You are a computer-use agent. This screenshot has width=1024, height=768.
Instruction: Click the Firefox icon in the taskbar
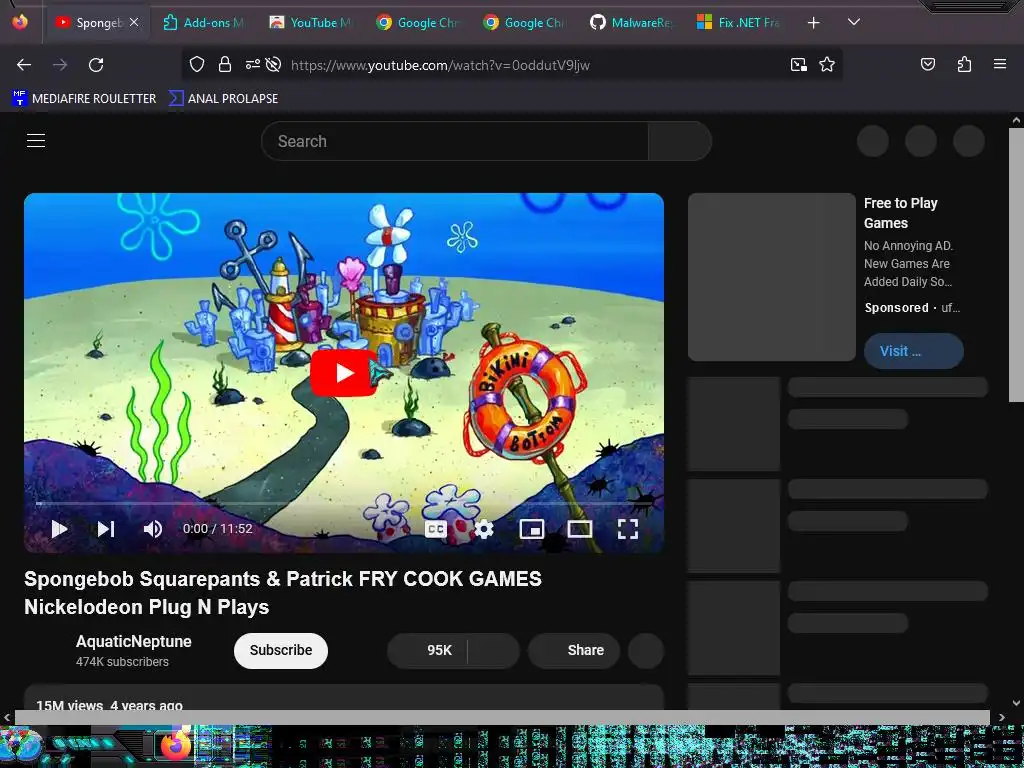pyautogui.click(x=175, y=746)
